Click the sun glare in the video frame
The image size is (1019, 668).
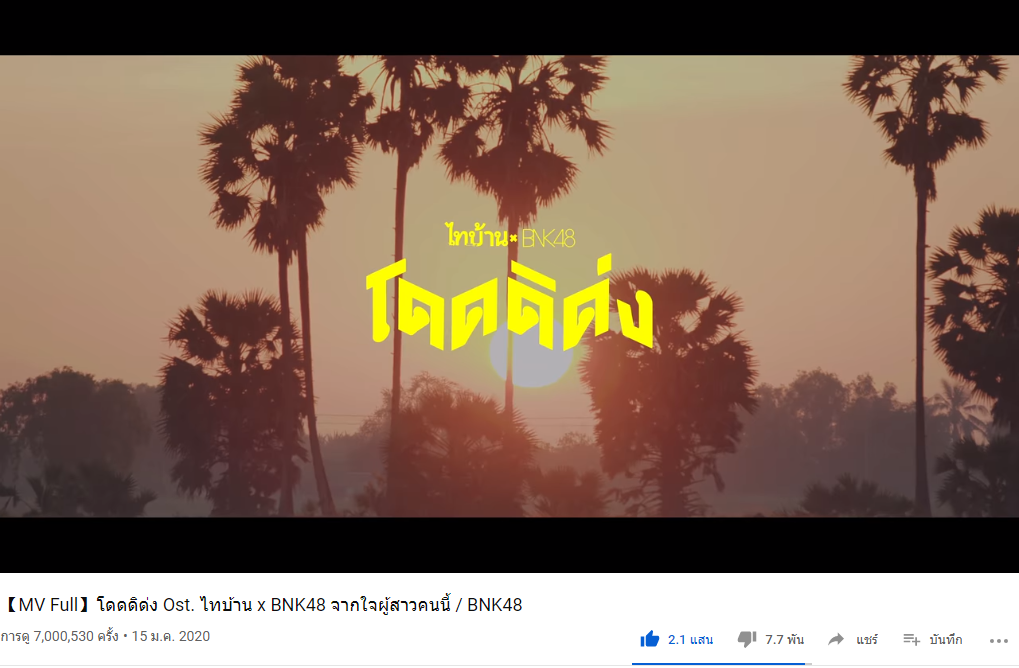(x=531, y=354)
